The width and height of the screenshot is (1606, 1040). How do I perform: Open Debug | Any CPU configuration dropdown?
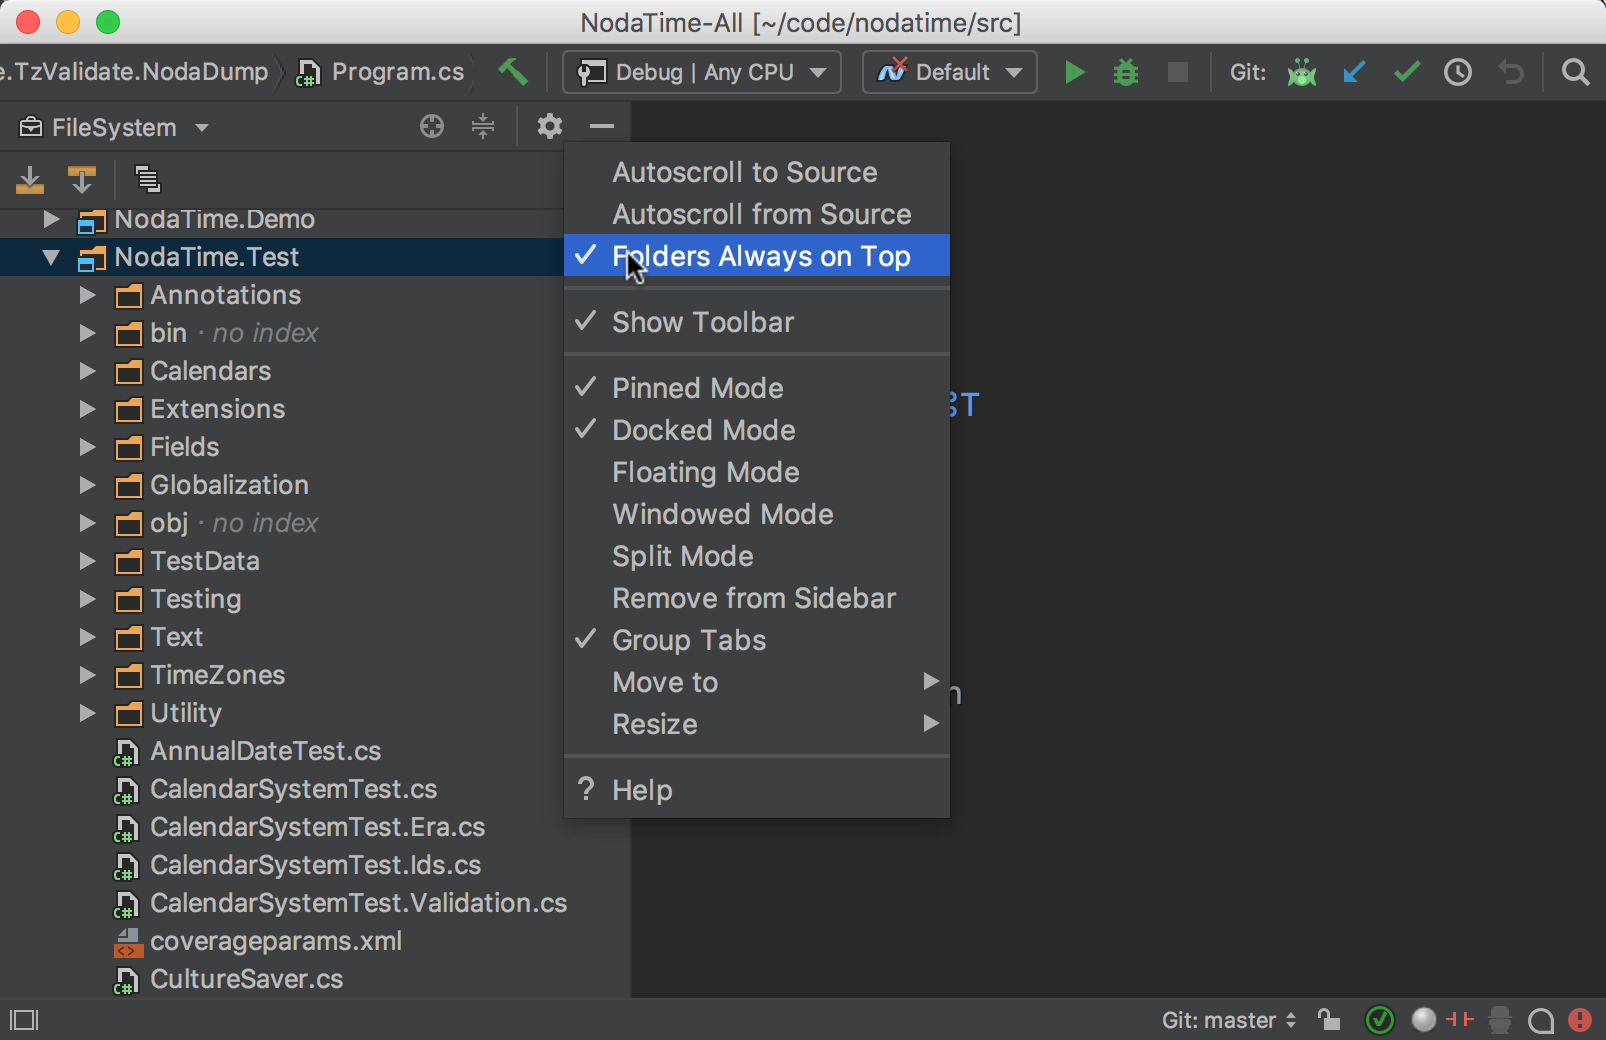coord(702,72)
